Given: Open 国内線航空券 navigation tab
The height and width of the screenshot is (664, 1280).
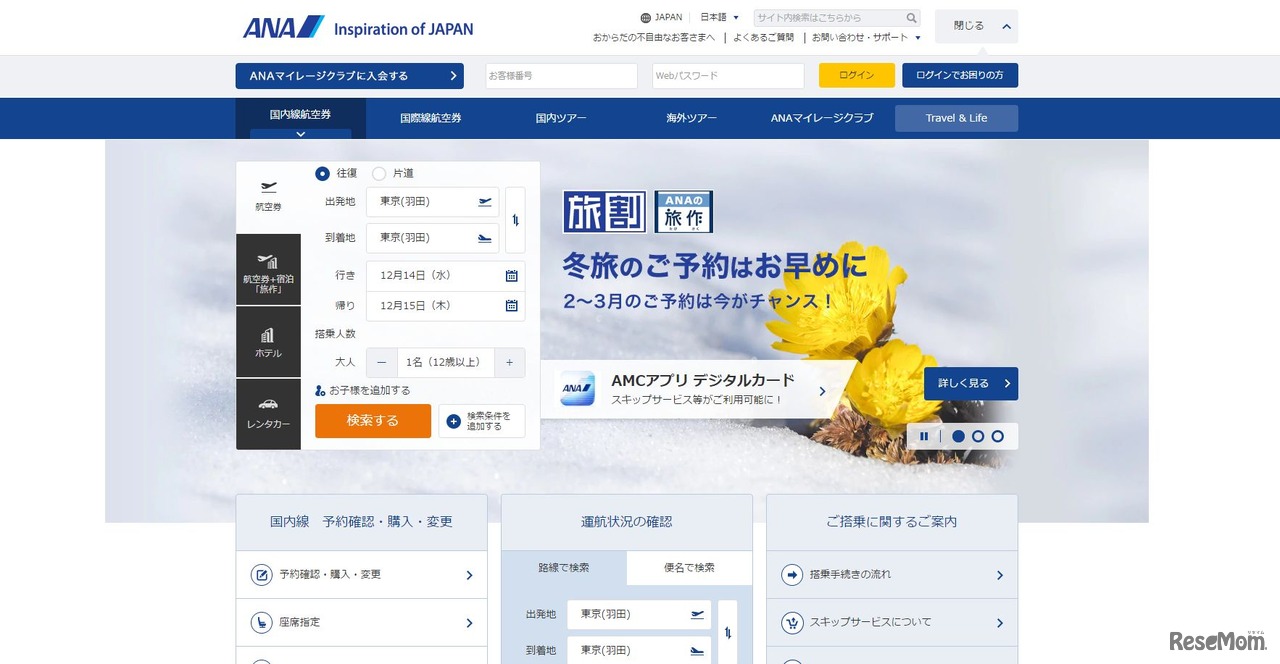Looking at the screenshot, I should pyautogui.click(x=301, y=117).
